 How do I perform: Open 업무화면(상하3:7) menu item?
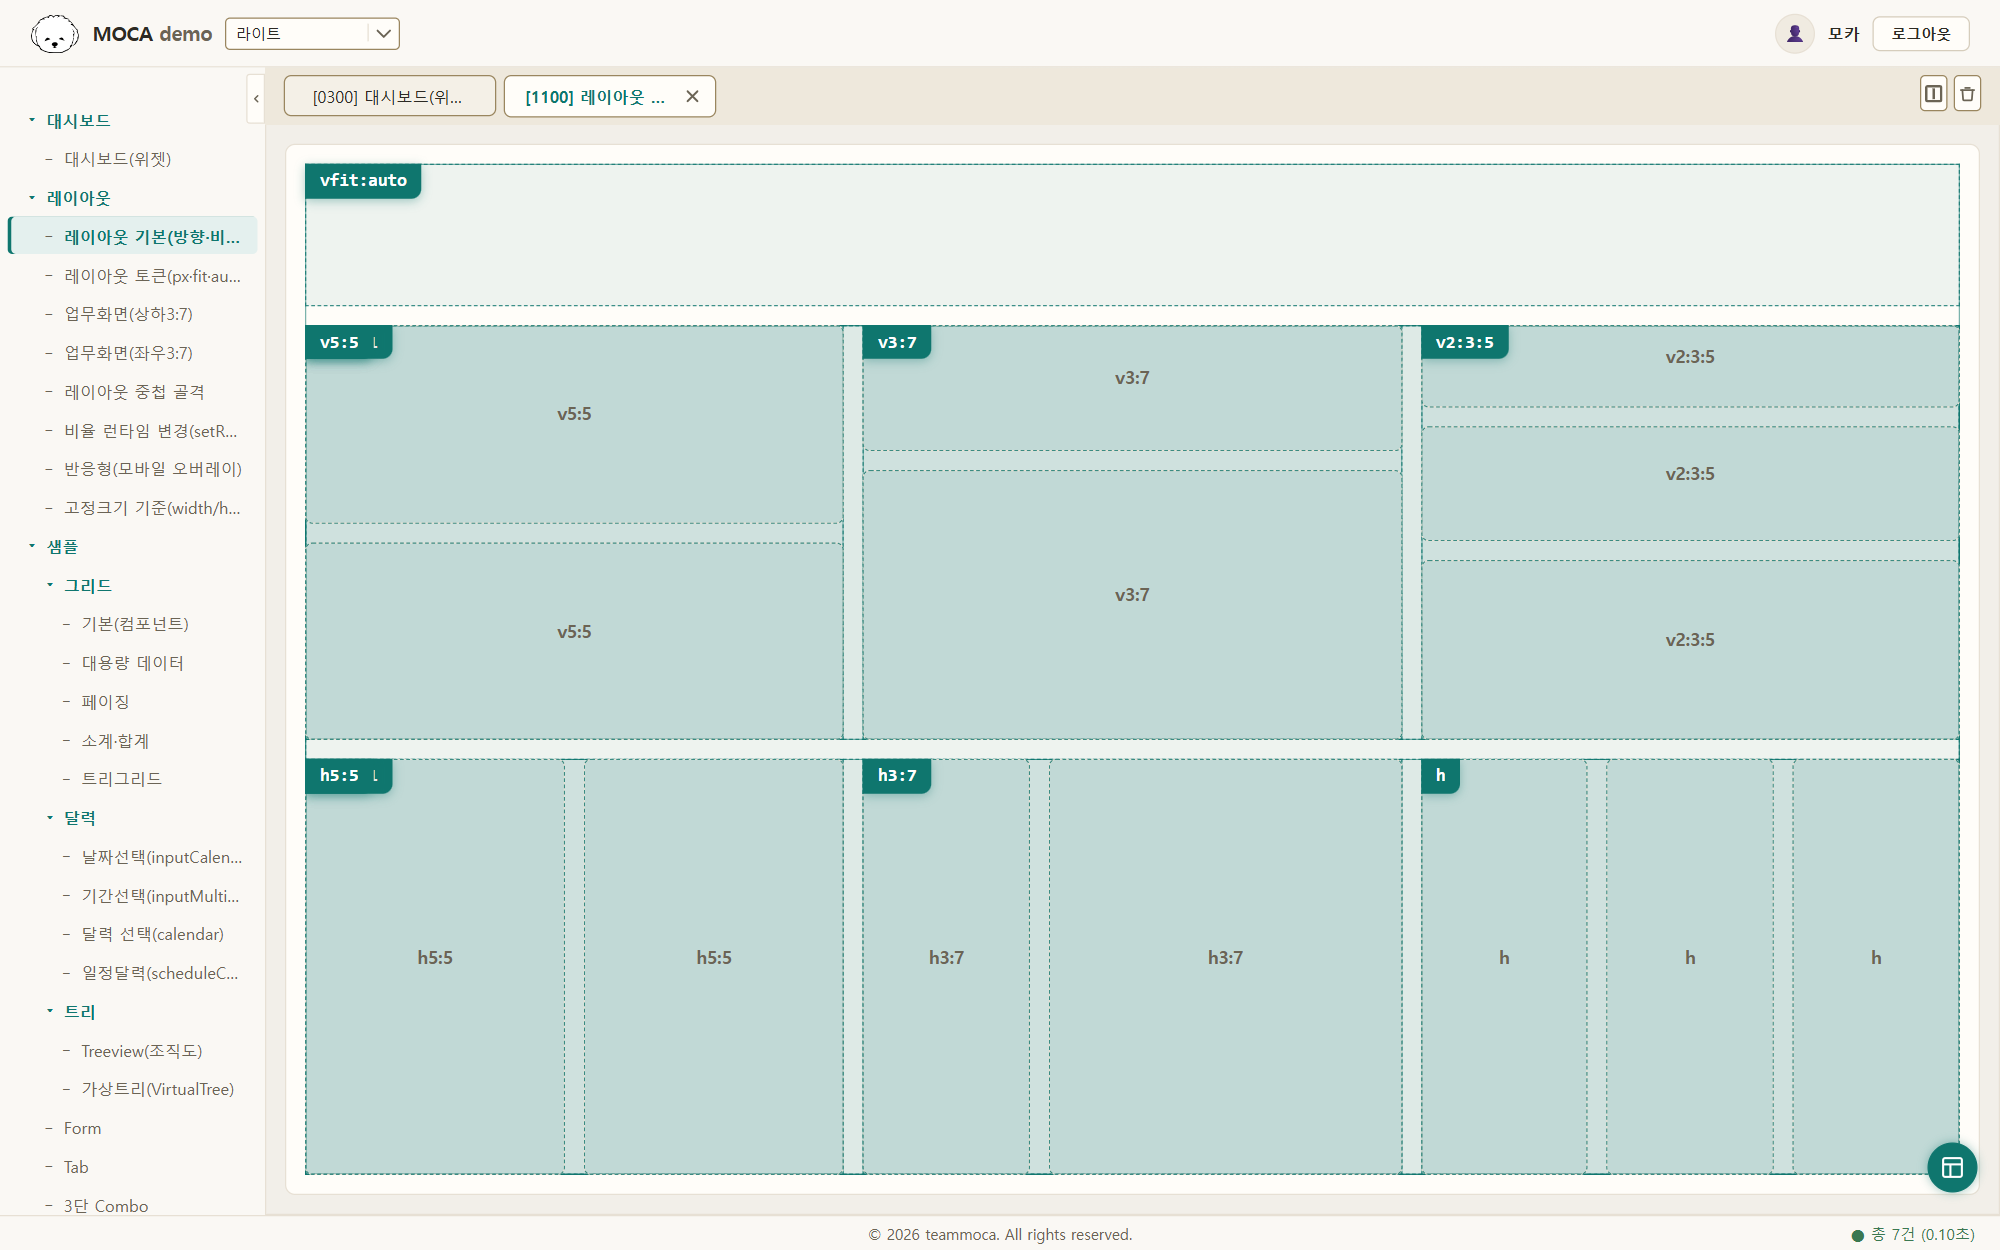128,314
